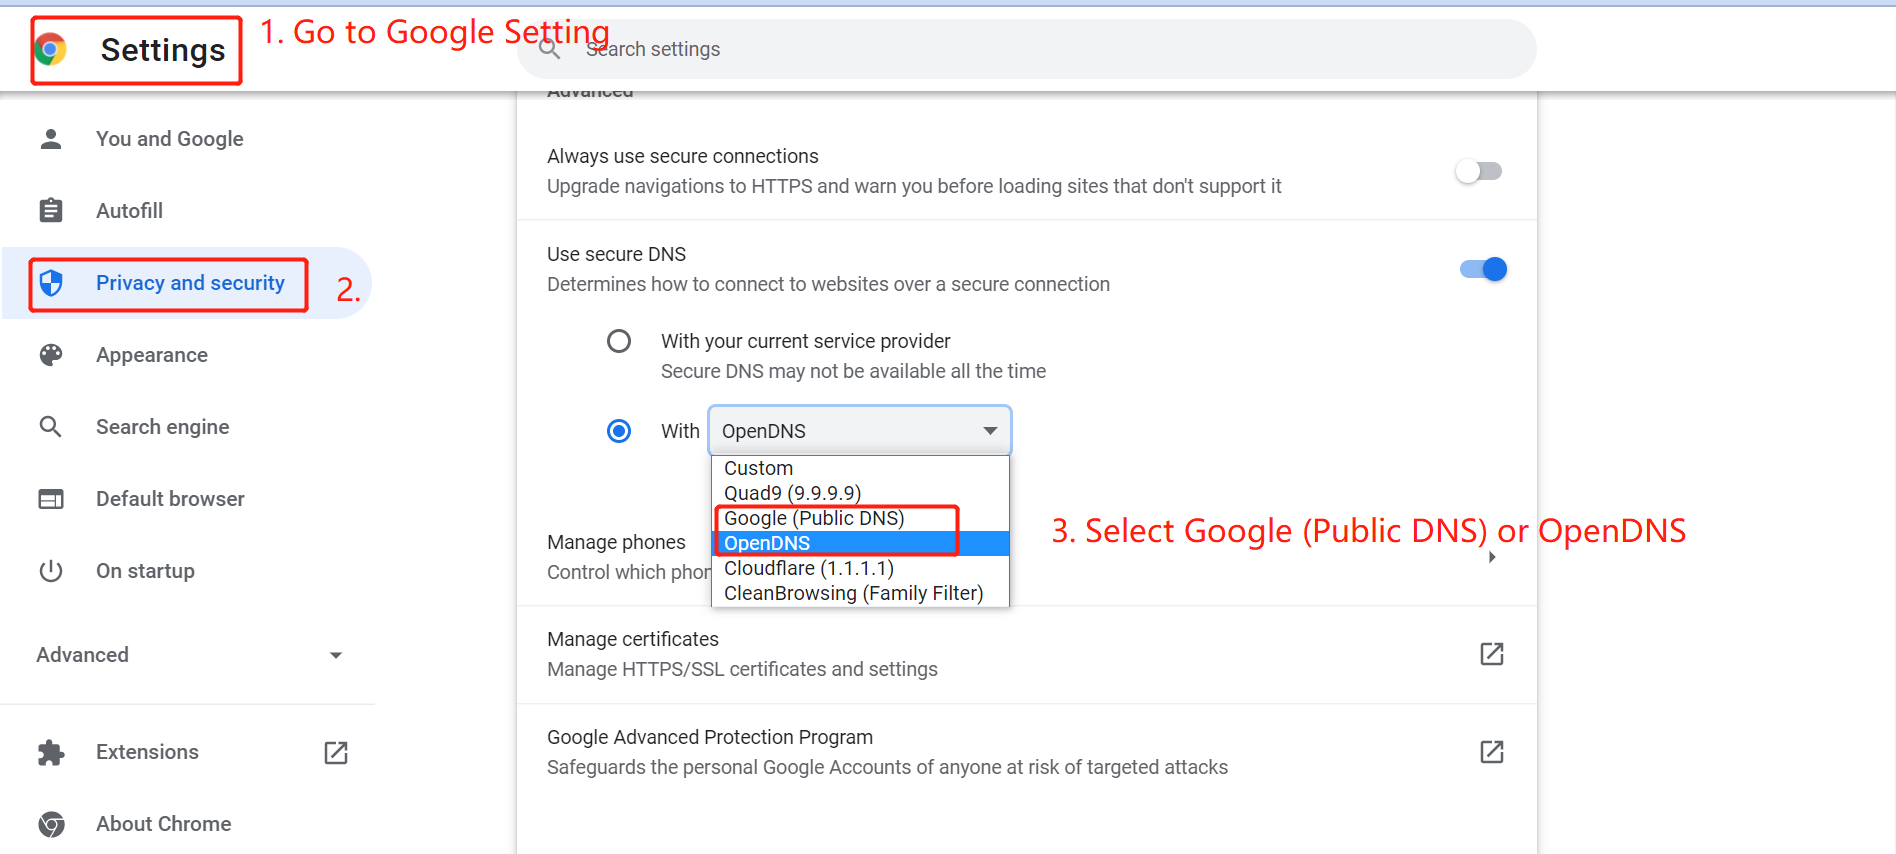Expand the Advanced sidebar section
This screenshot has height=854, width=1896.
click(x=189, y=655)
